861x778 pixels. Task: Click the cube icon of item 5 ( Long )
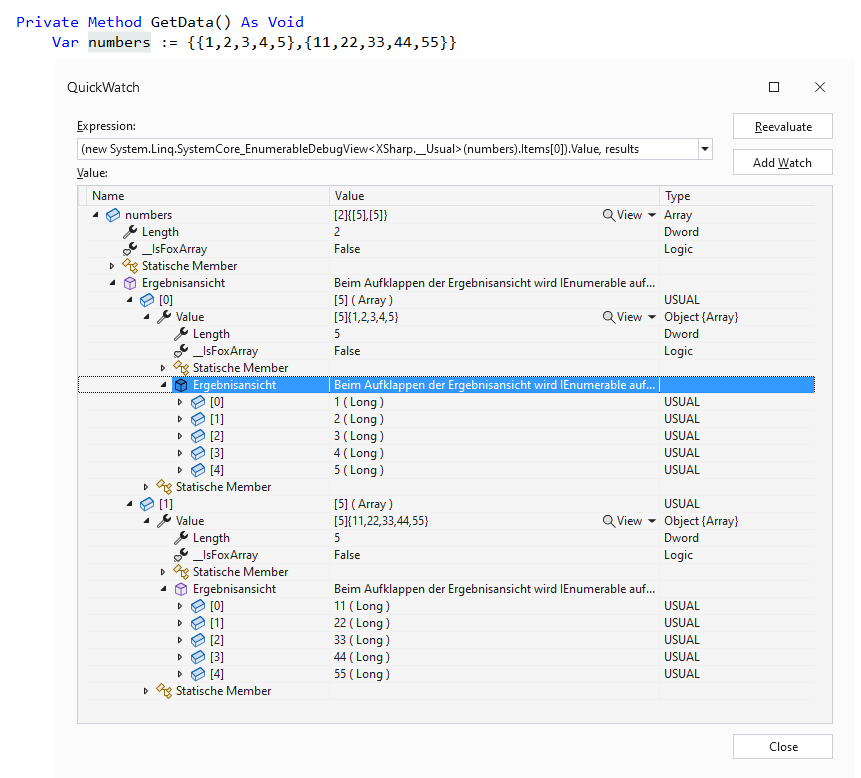click(x=198, y=471)
